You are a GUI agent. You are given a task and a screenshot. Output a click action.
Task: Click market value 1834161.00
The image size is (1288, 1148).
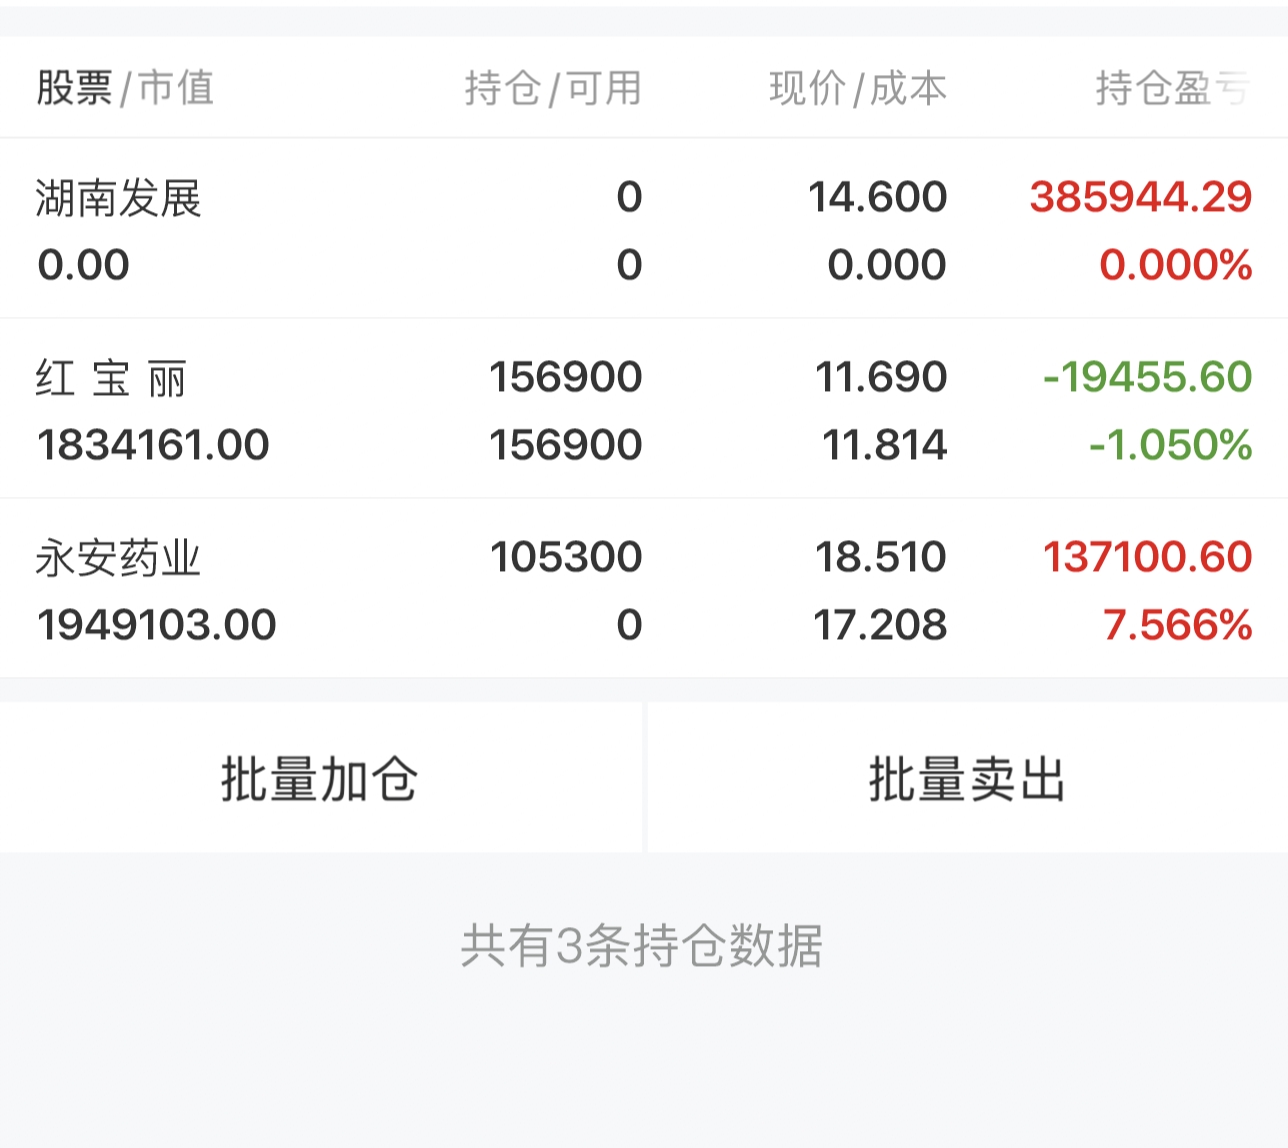(x=153, y=445)
